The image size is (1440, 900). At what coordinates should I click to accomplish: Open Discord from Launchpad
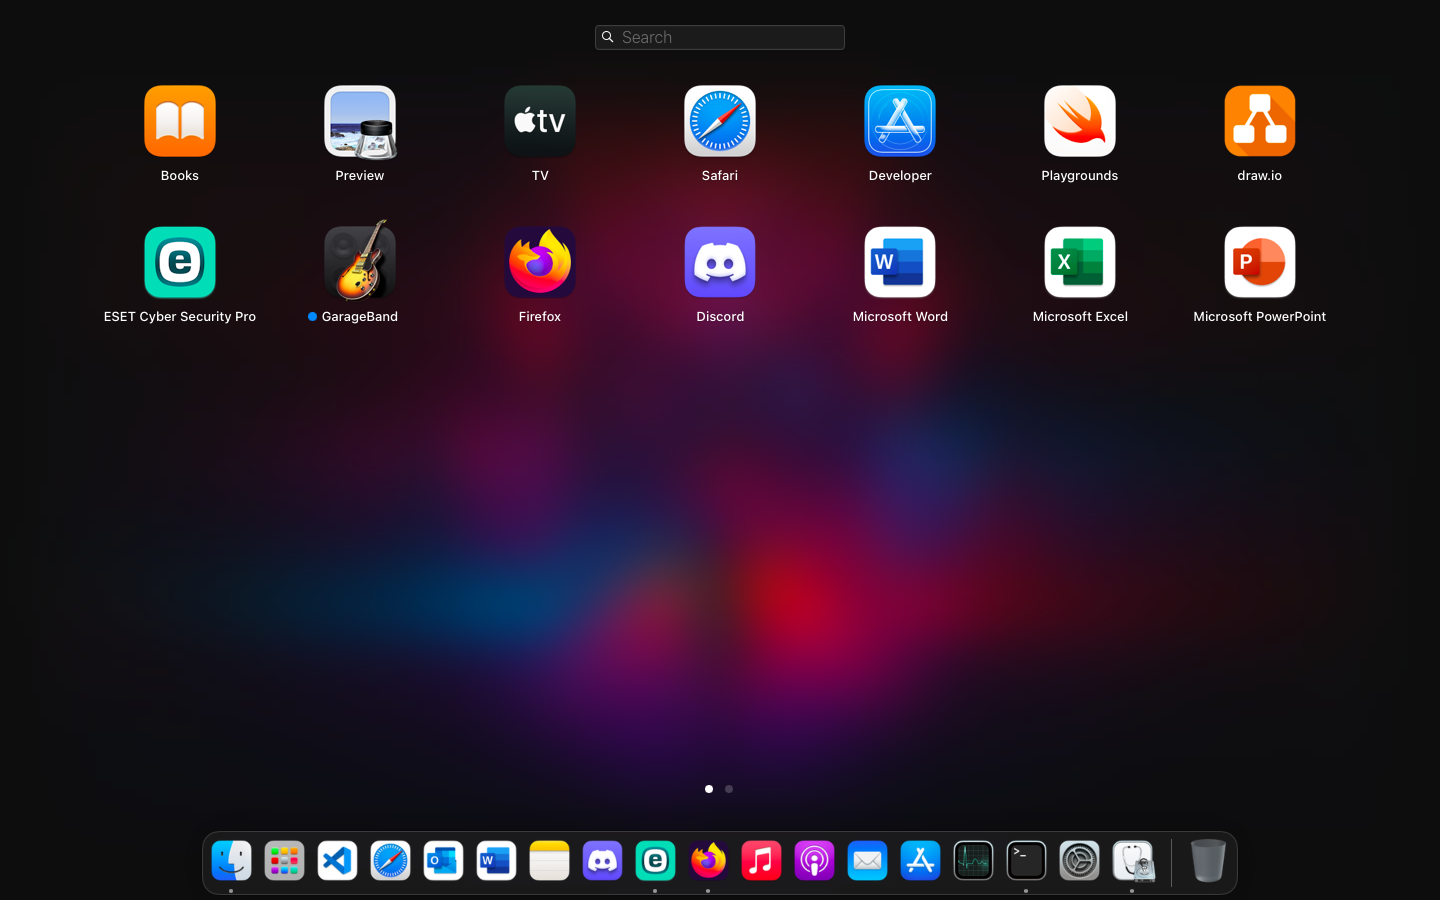click(x=719, y=262)
